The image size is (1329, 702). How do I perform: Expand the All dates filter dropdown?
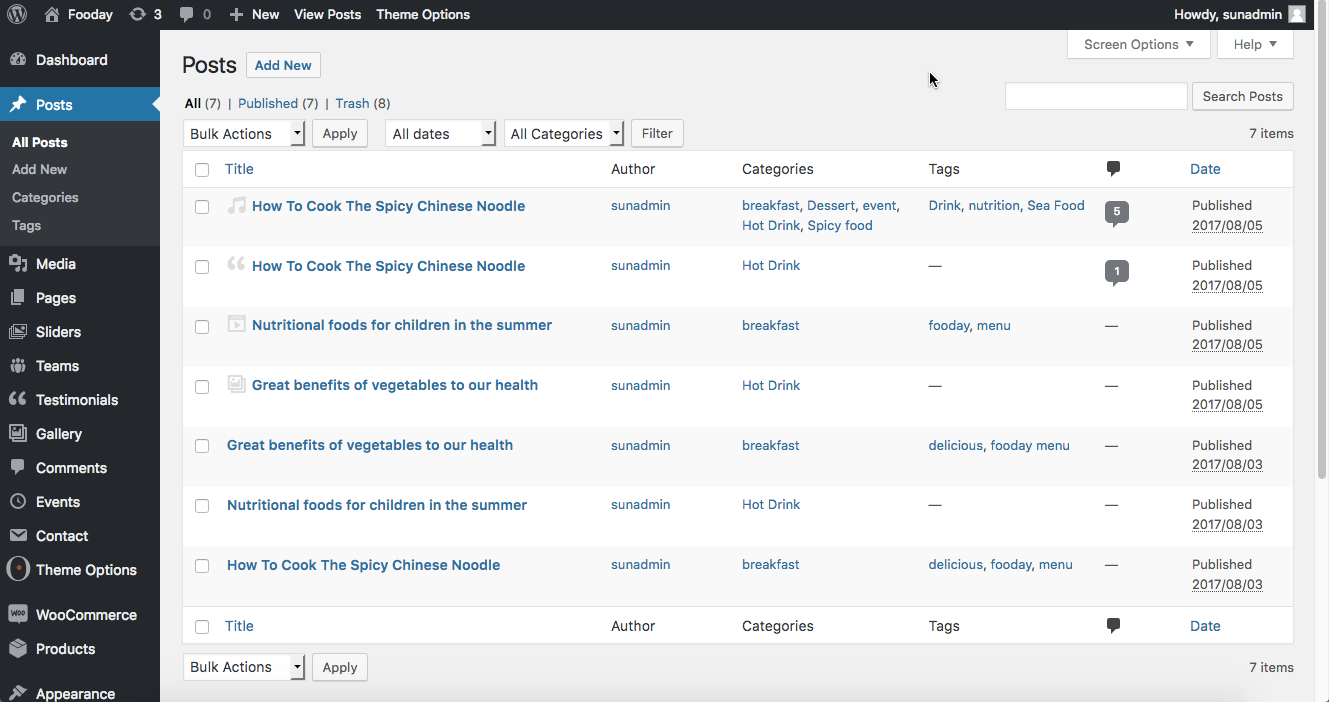441,134
